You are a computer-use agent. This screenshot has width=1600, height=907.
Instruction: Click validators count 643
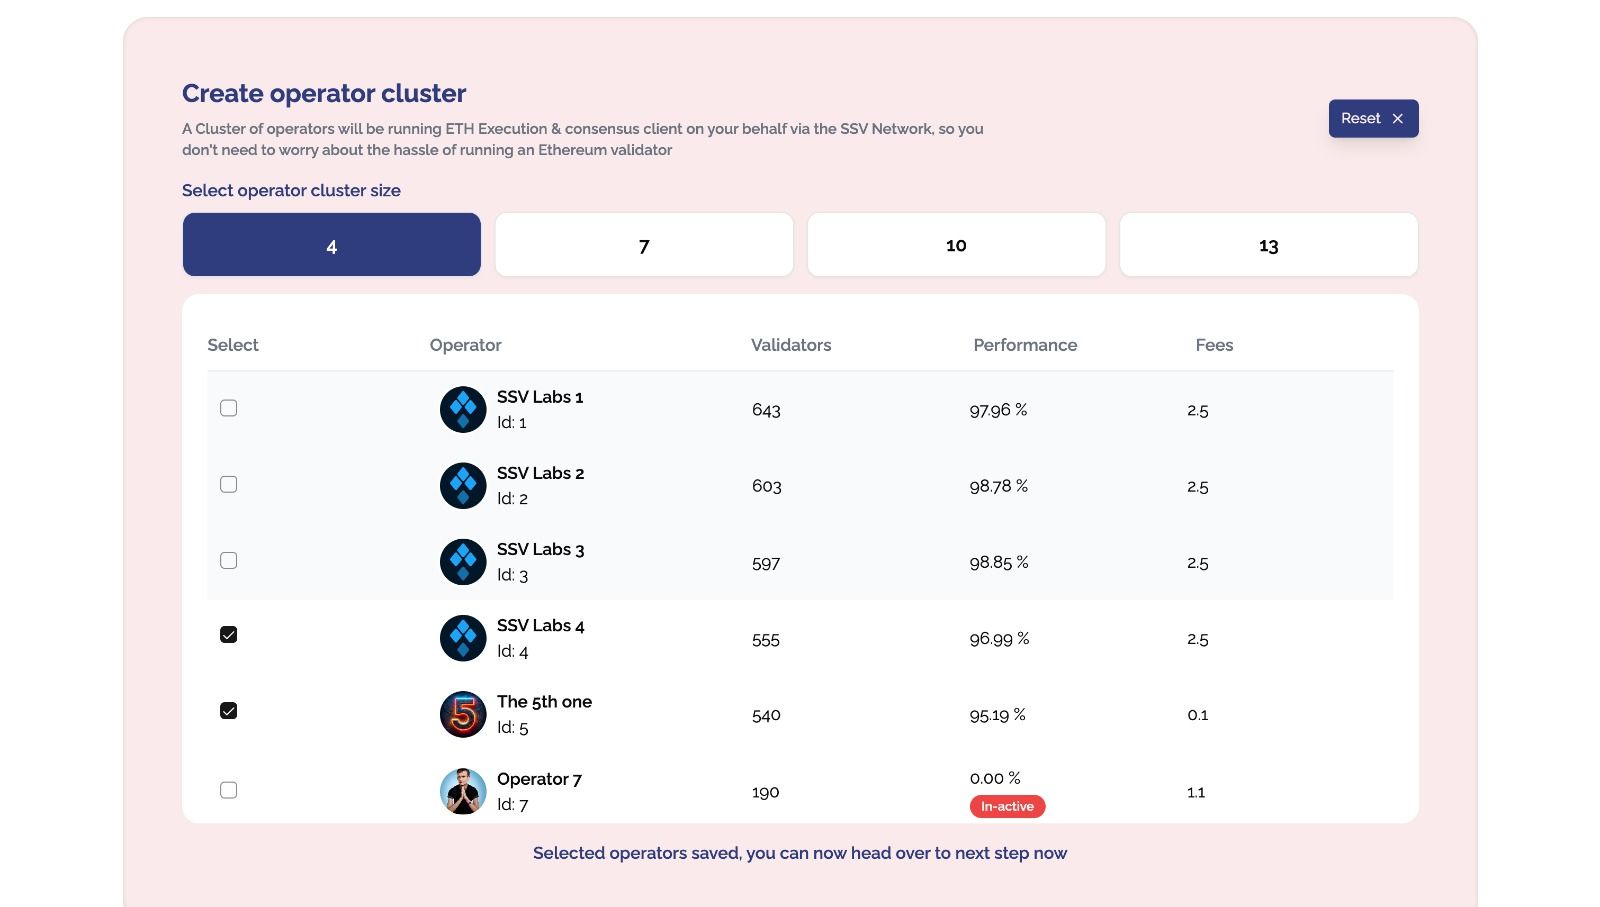coord(766,410)
